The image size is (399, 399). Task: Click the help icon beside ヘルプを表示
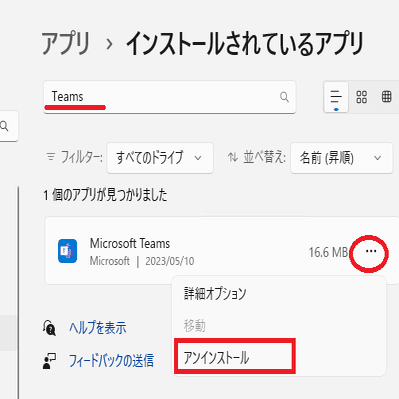coord(50,328)
